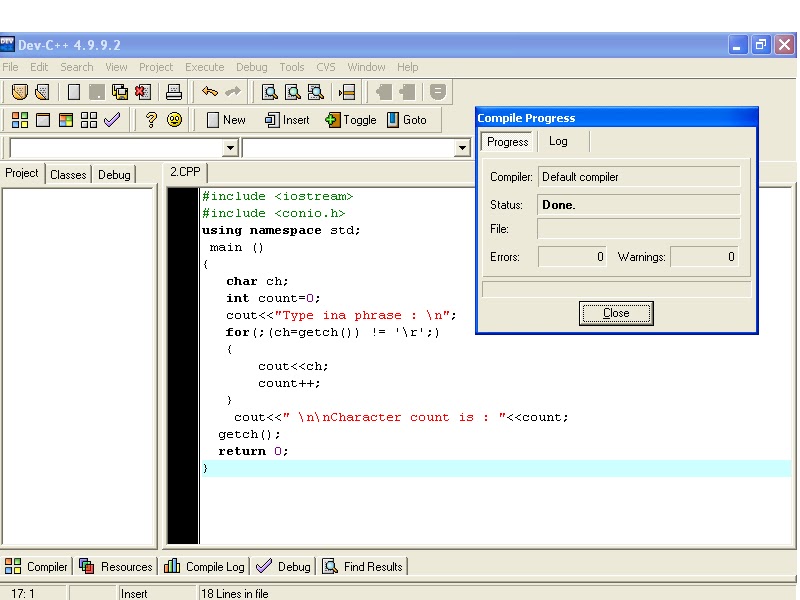
Task: Open the Compiler bottom panel tab
Action: point(36,566)
